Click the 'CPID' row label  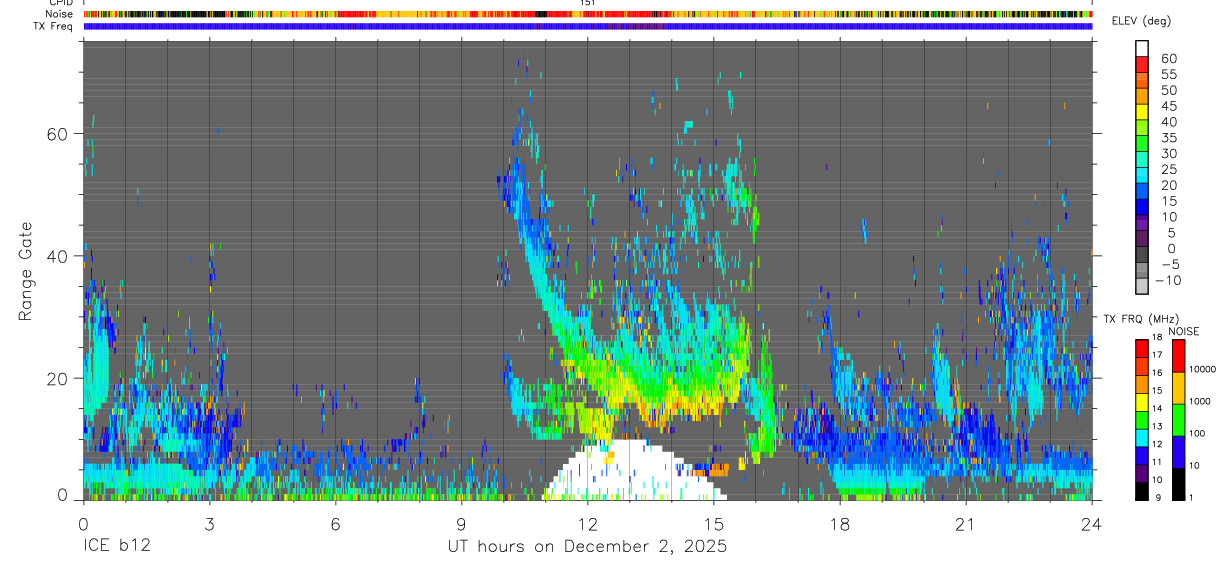point(61,3)
